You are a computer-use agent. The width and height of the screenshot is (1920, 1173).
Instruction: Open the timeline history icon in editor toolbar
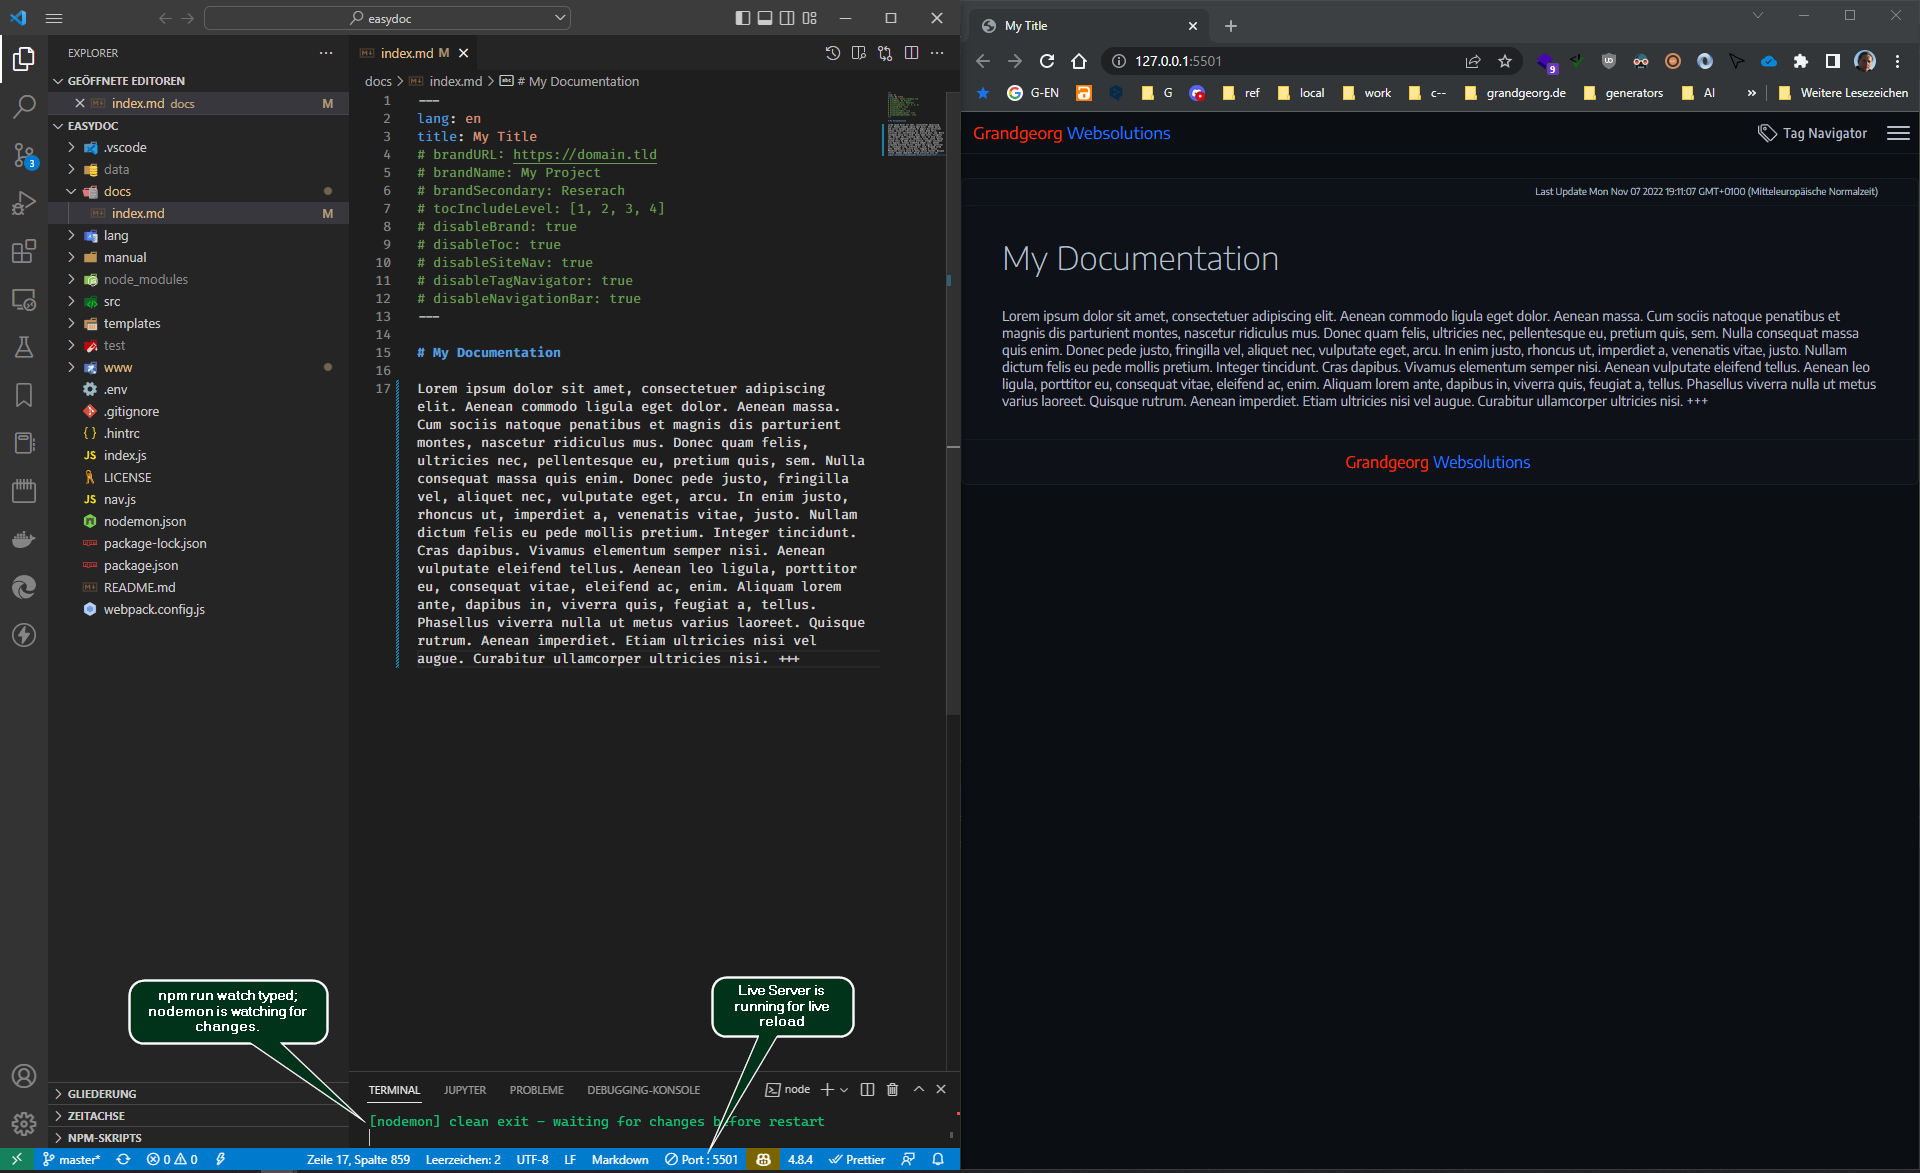coord(832,53)
